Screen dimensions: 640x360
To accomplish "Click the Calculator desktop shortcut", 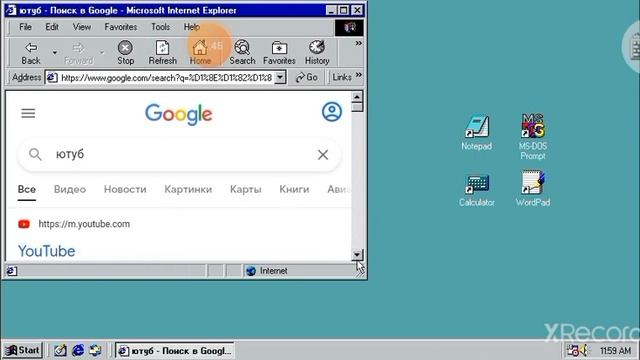I will (476, 191).
